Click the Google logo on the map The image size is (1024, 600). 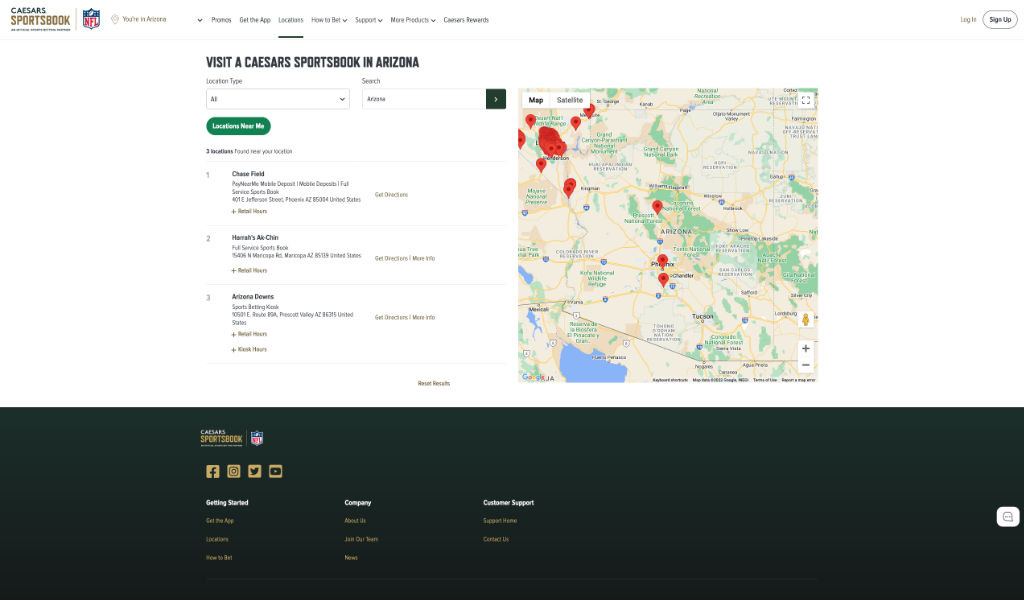pyautogui.click(x=533, y=377)
